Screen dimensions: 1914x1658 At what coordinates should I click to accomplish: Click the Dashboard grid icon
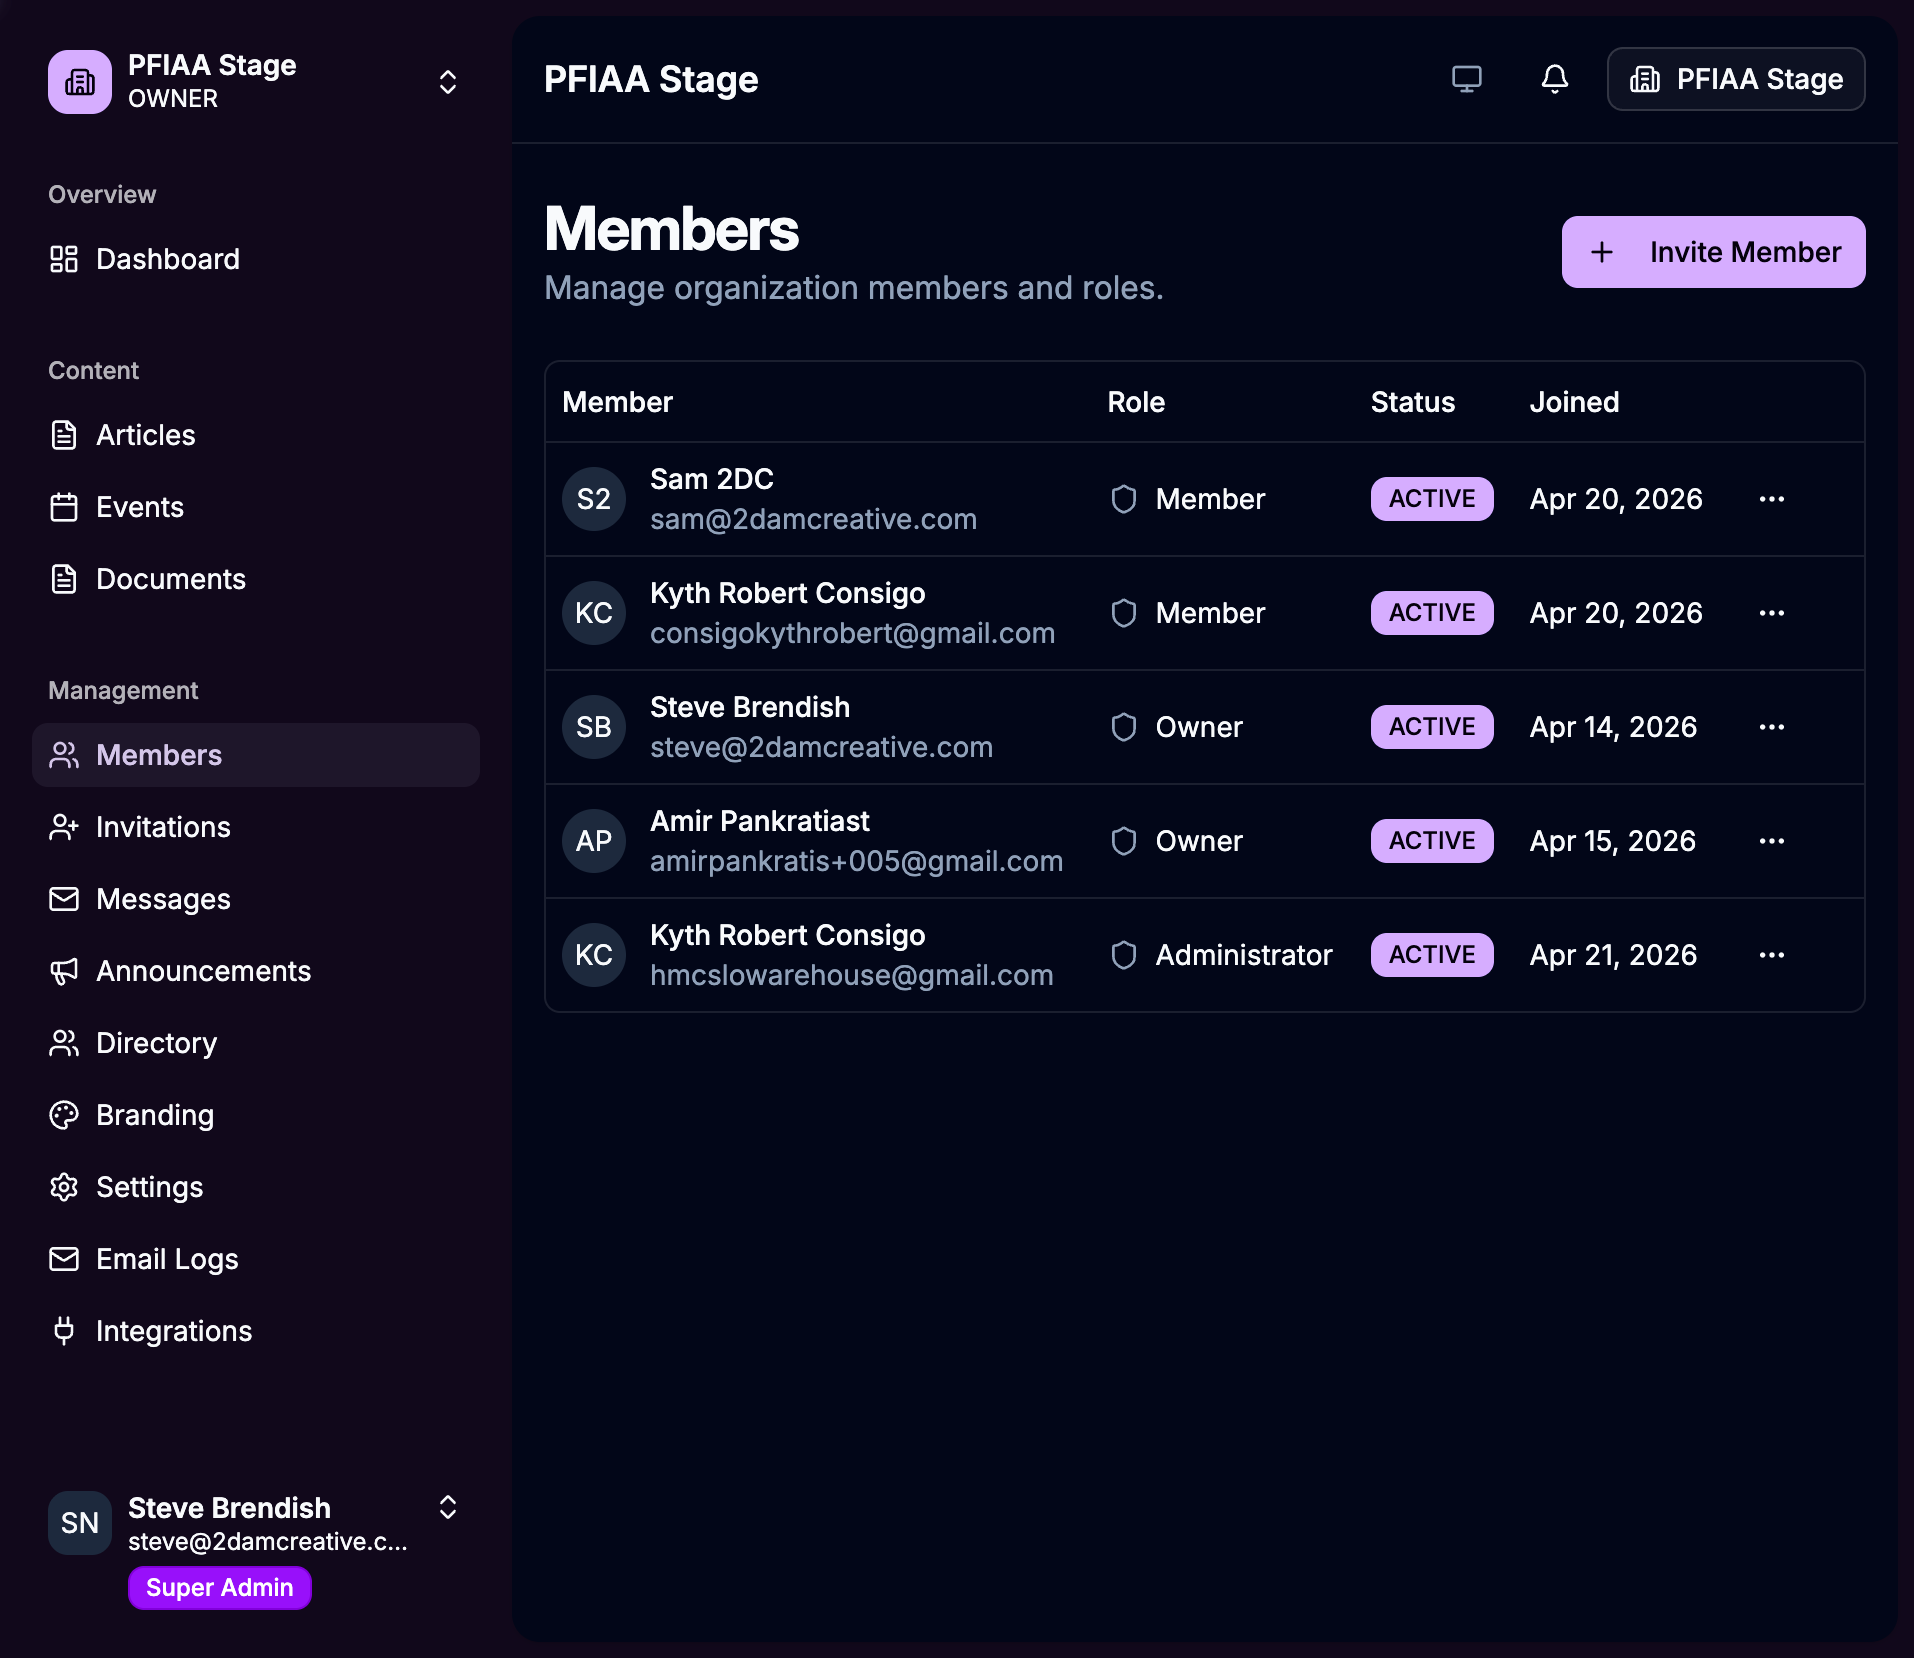coord(64,259)
